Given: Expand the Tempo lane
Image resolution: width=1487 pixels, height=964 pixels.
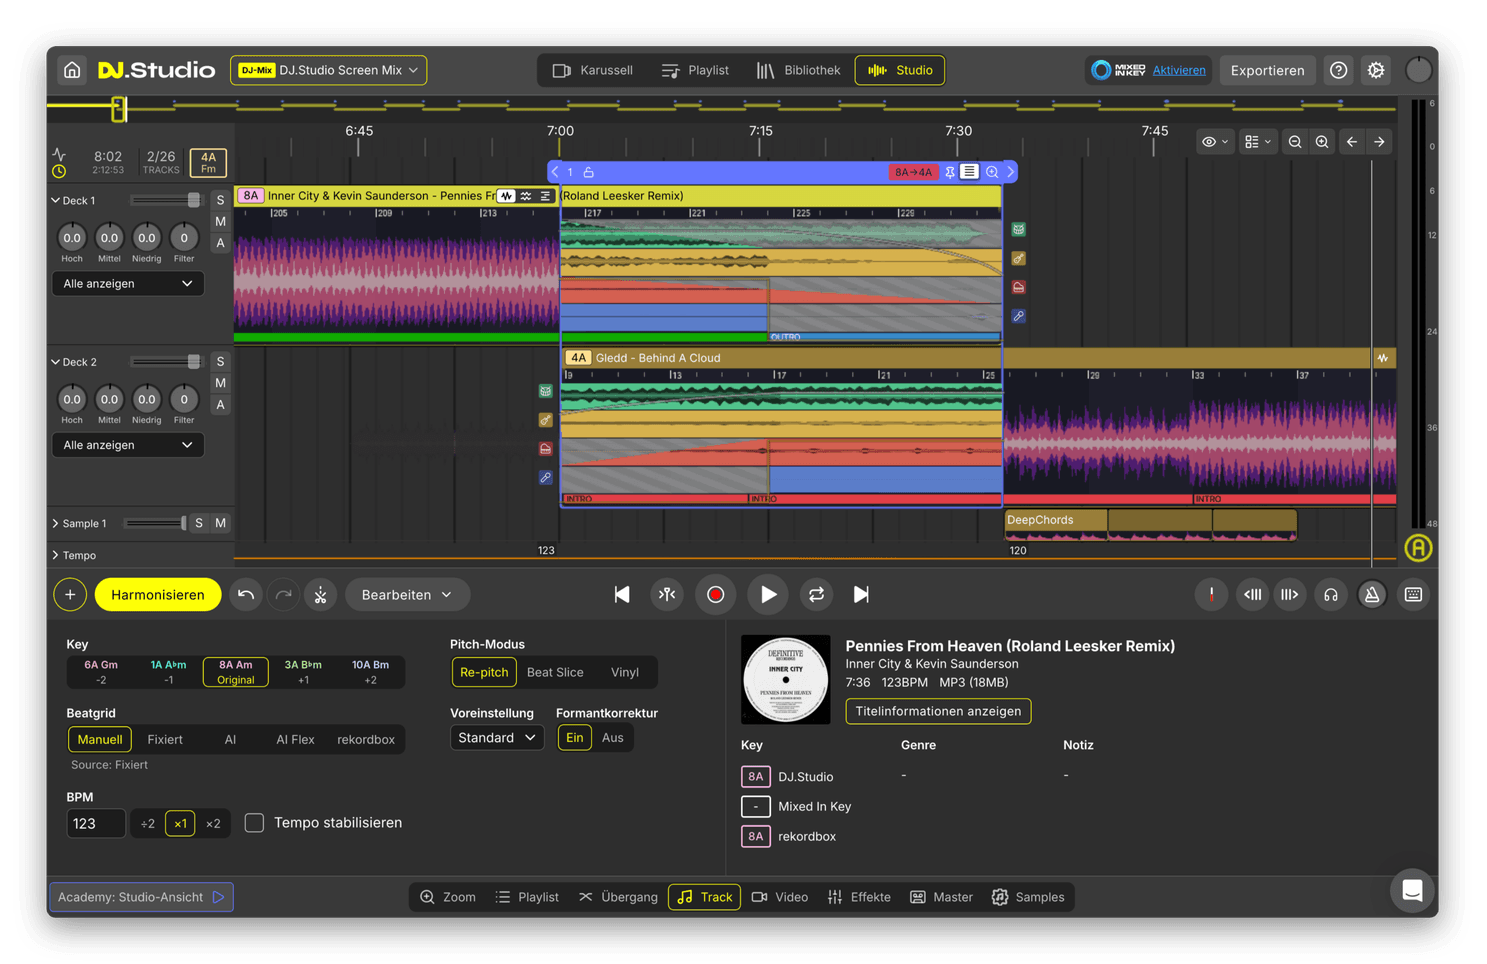Looking at the screenshot, I should (55, 555).
